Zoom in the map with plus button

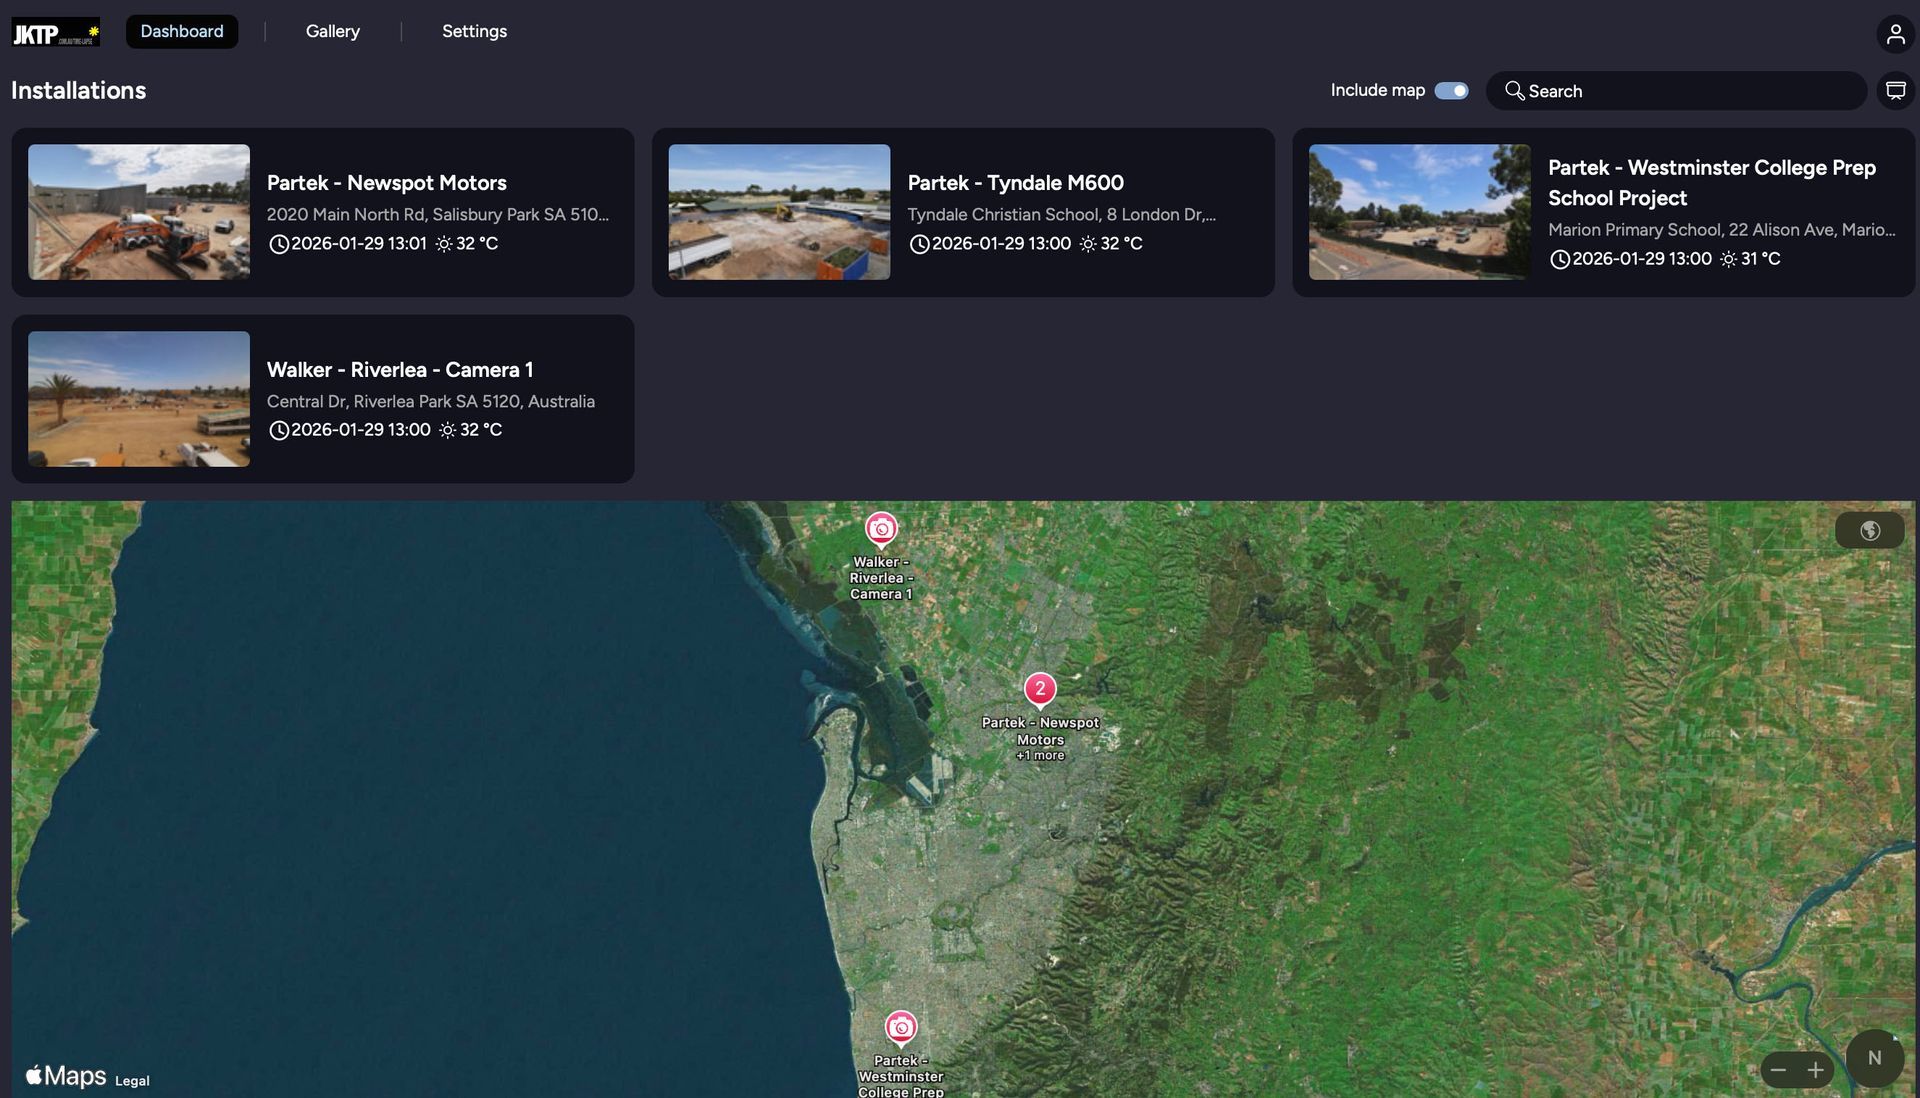click(1816, 1070)
